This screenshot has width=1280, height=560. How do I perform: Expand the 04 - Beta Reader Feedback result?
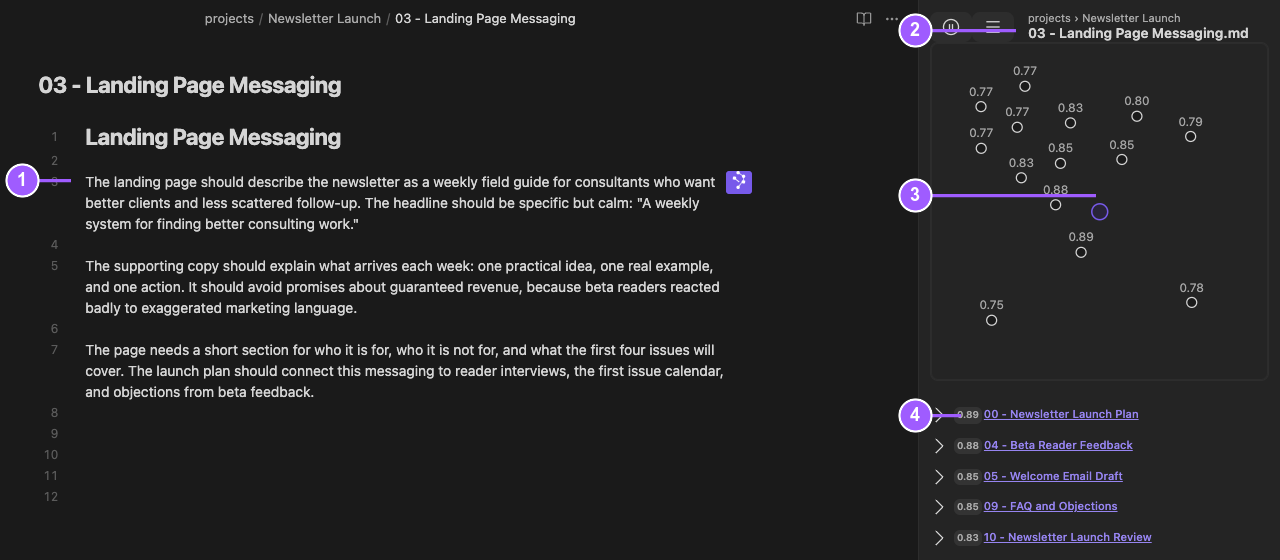[x=939, y=446]
